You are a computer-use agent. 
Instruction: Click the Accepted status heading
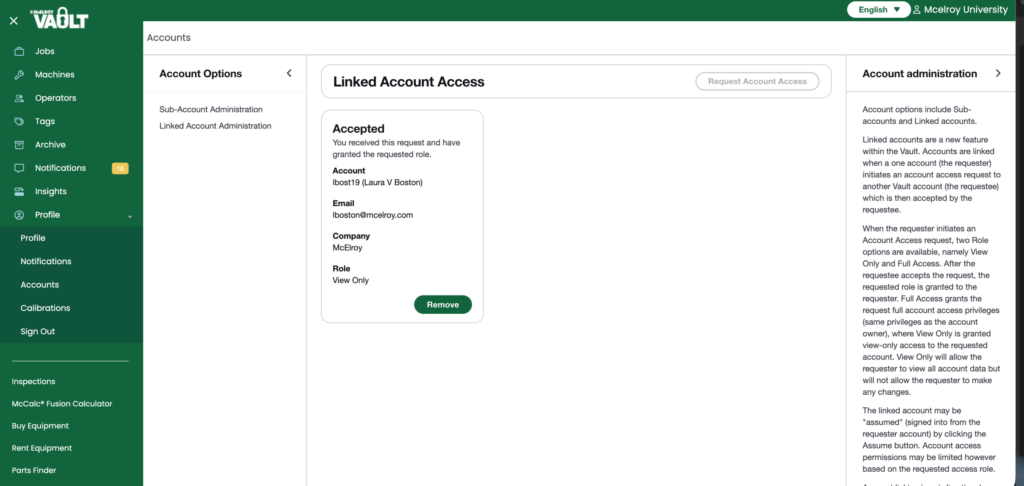pos(359,129)
